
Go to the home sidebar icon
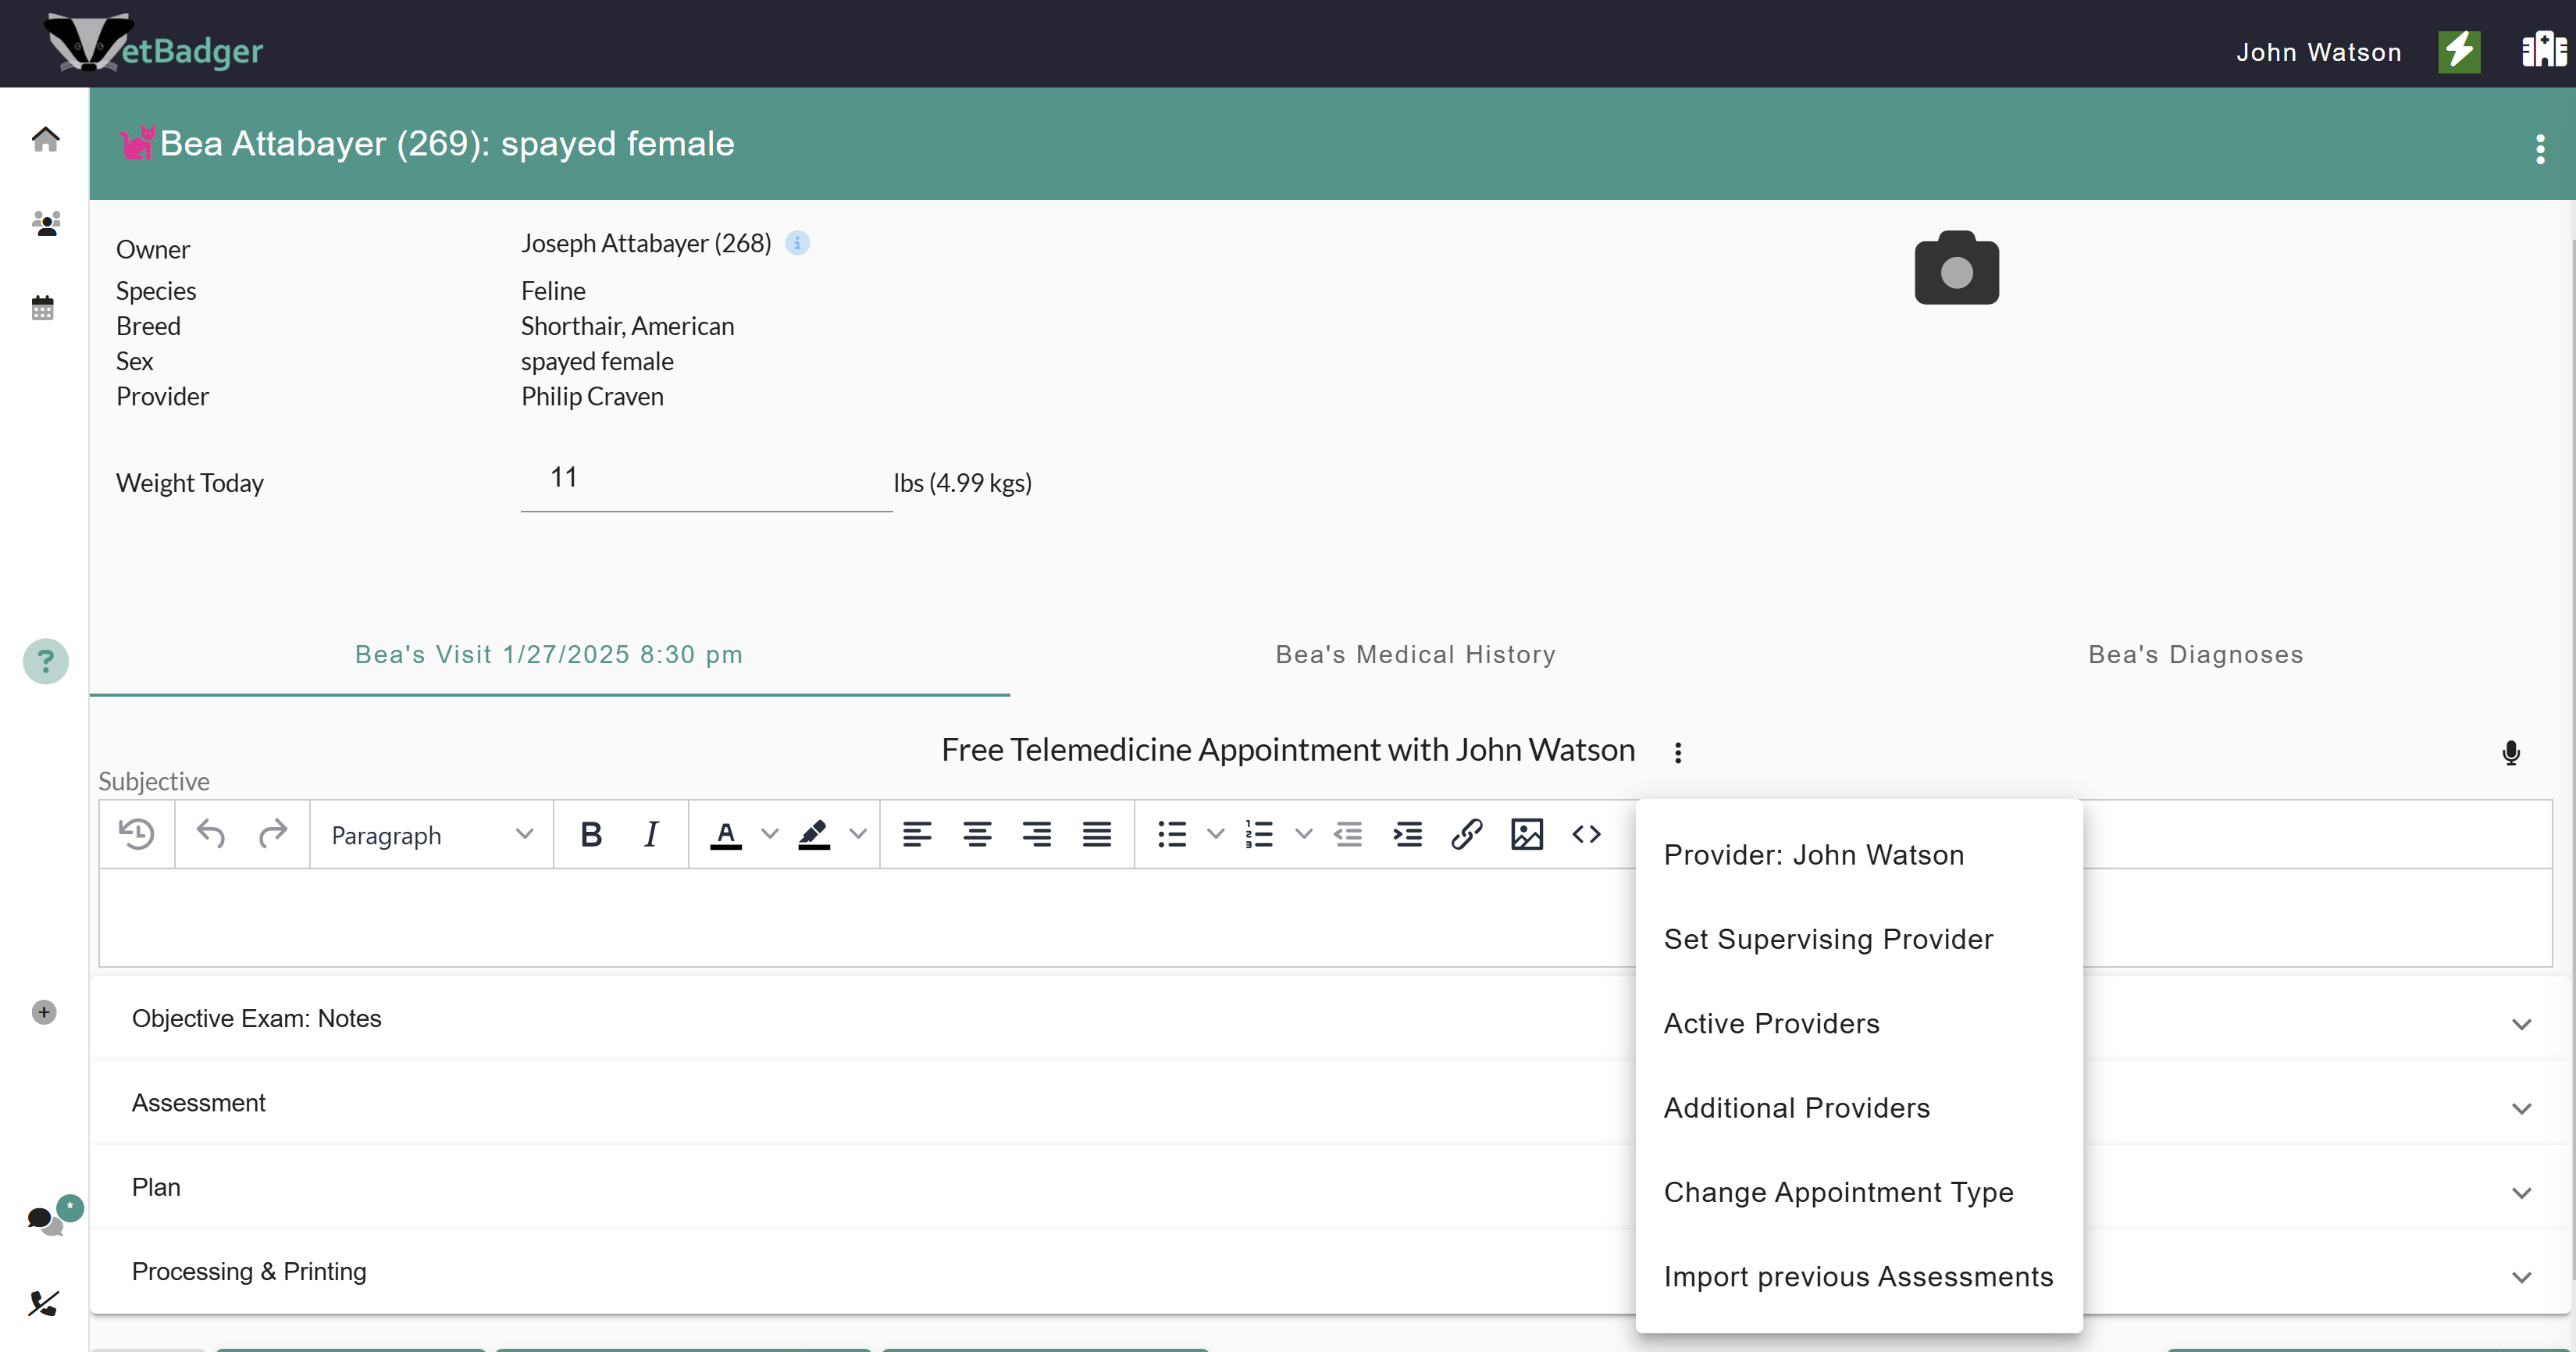45,139
